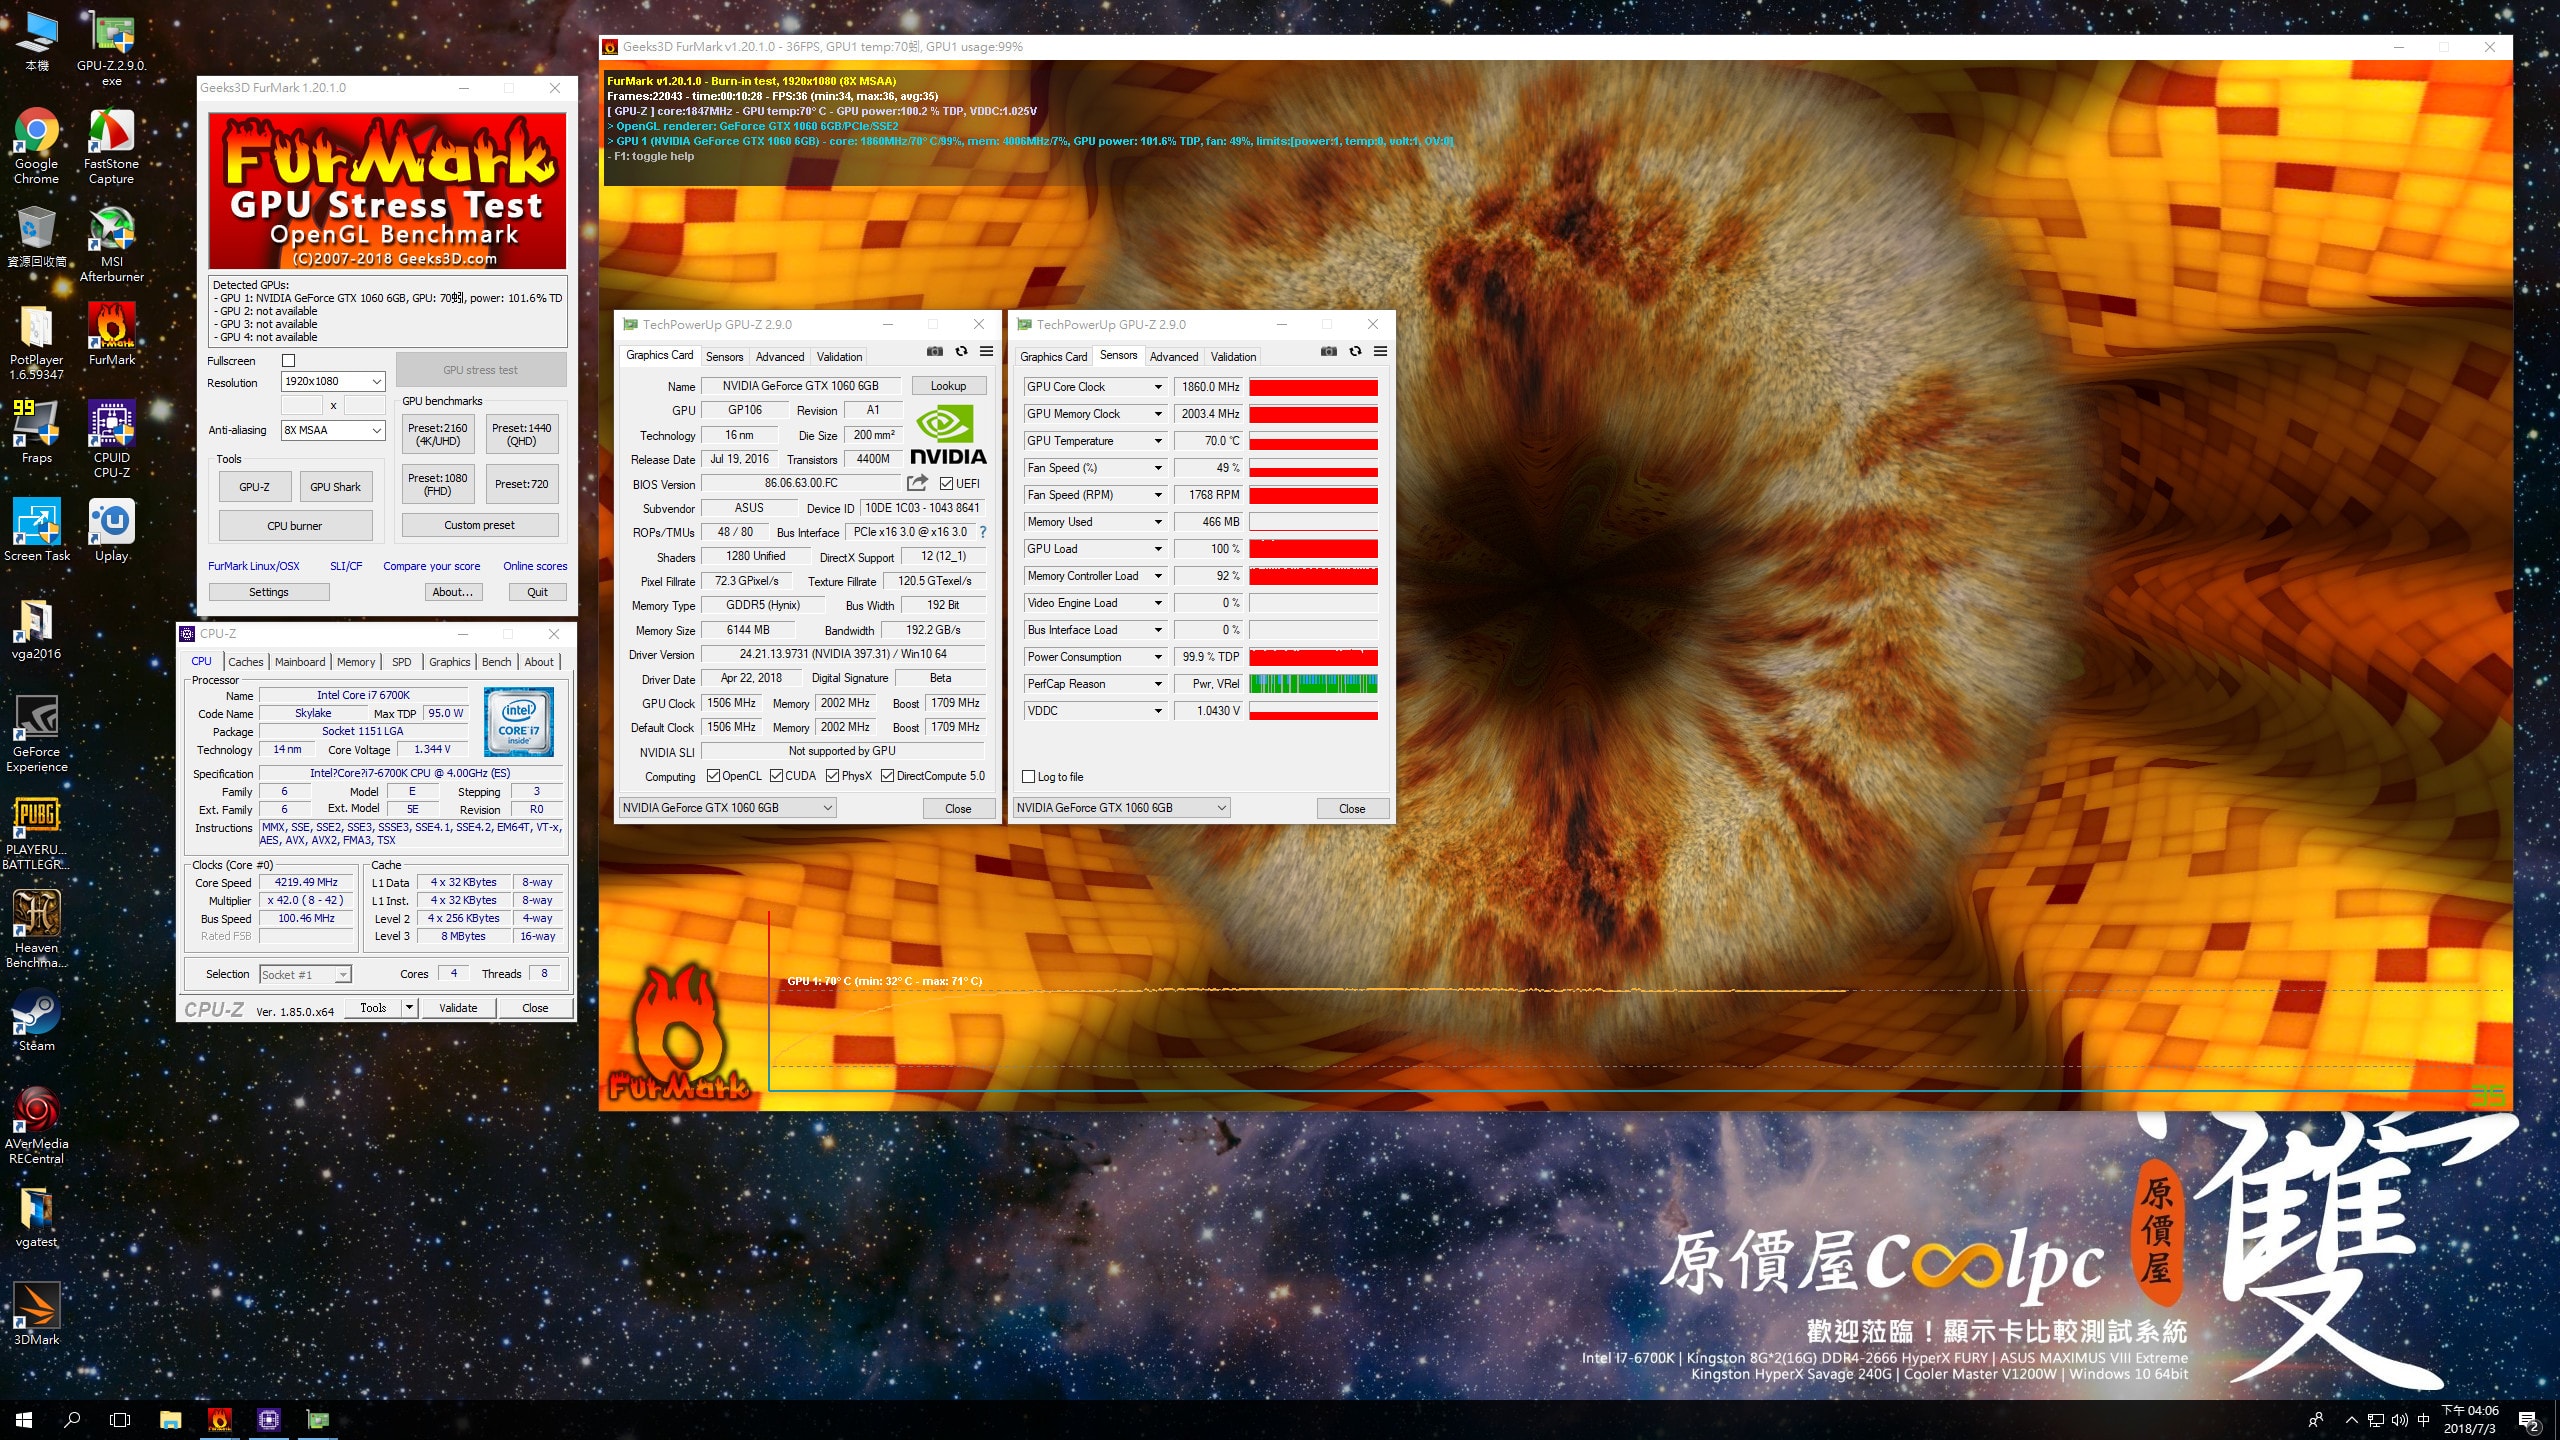Click FurMark icon in Windows taskbar
Image resolution: width=2560 pixels, height=1440 pixels.
pos(219,1419)
